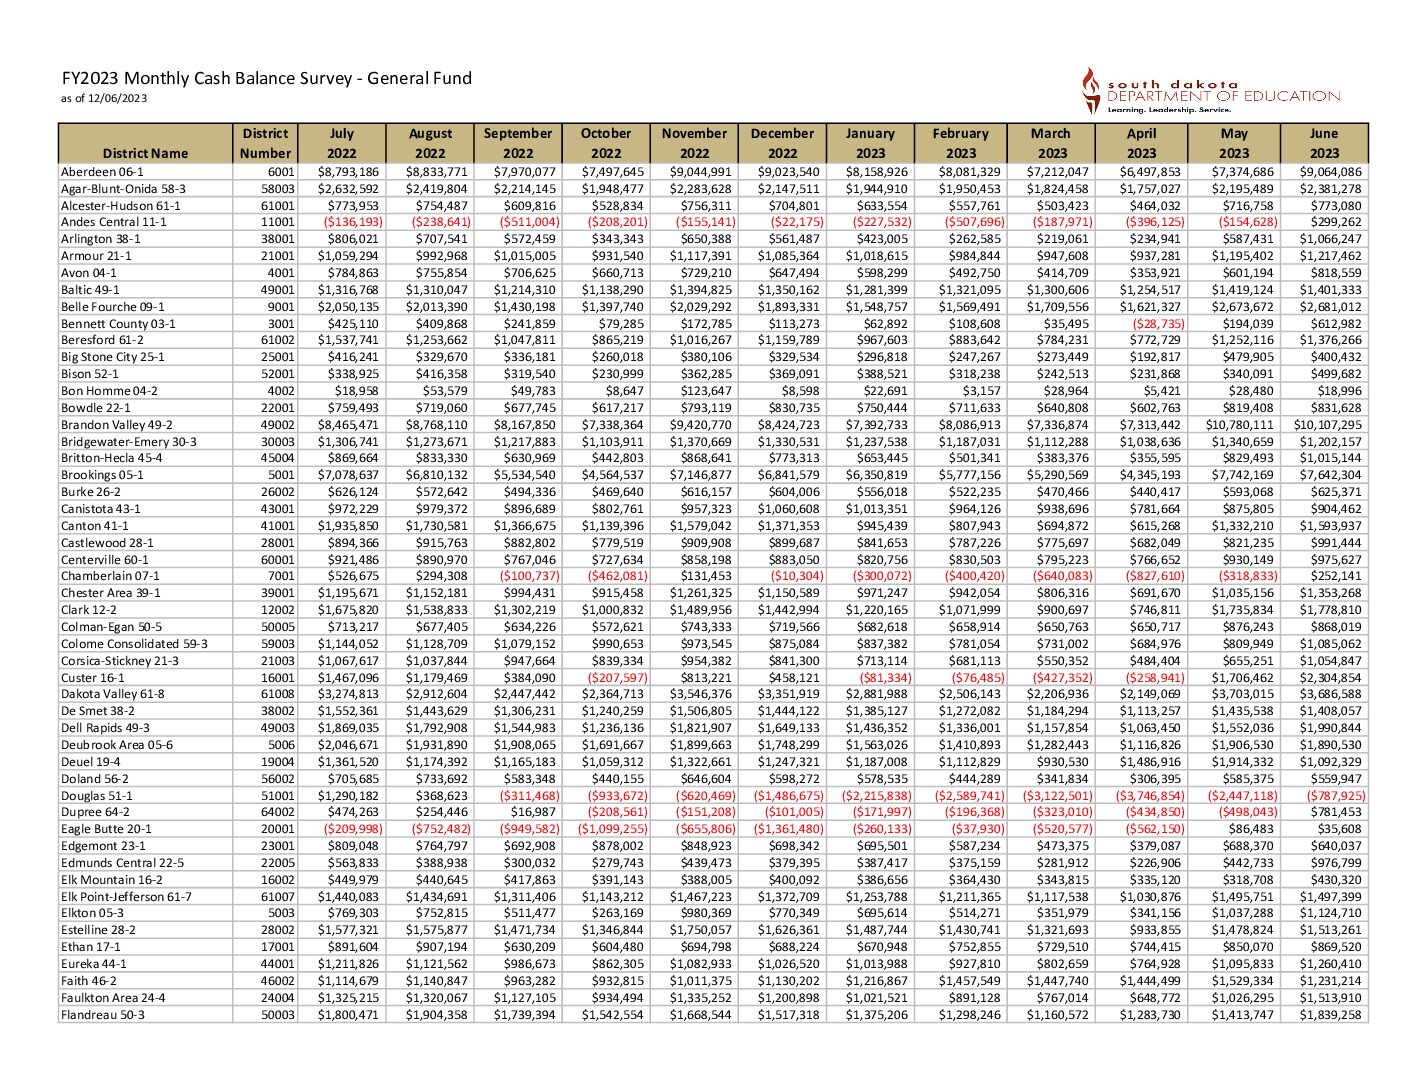Click the June 2023 column header
This screenshot has height=1088, width=1408.
[x=1324, y=143]
